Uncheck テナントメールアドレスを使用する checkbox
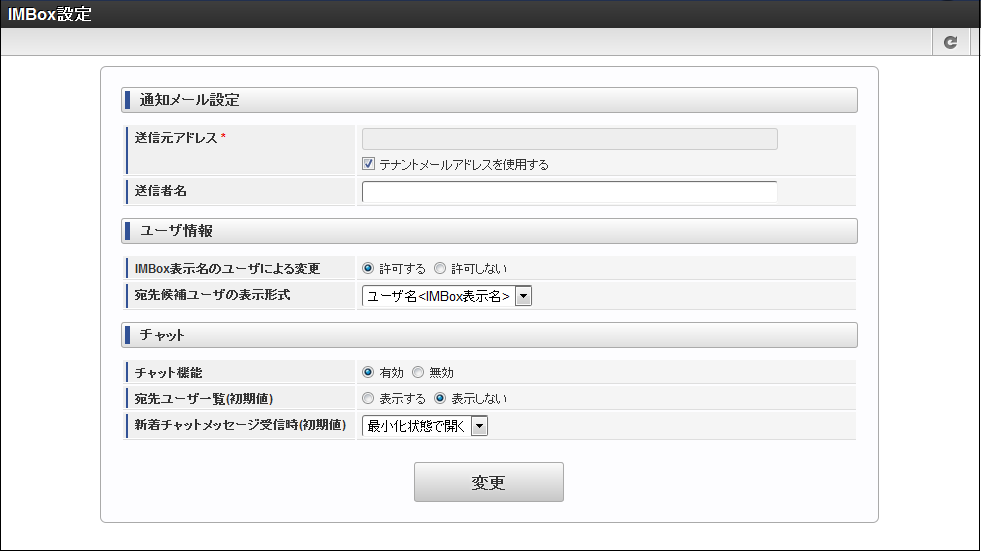The image size is (981, 553). coord(369,164)
